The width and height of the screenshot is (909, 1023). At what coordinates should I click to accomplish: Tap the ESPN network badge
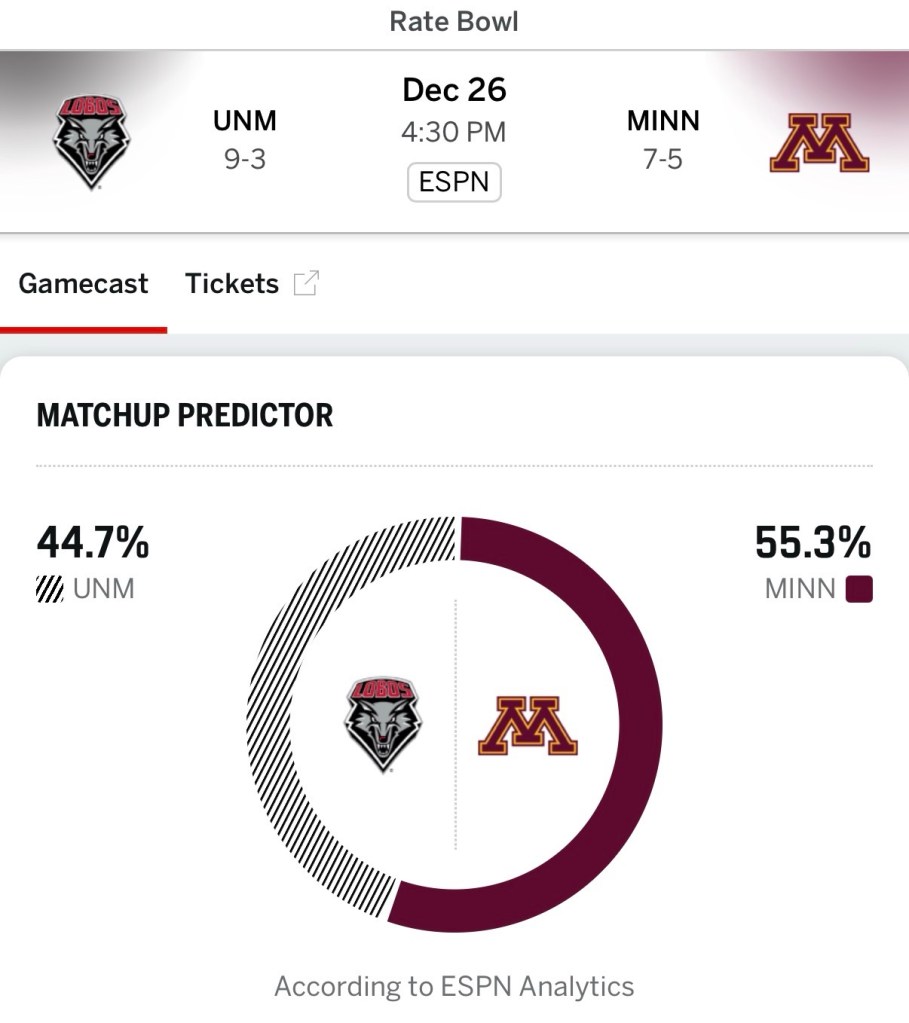click(x=454, y=183)
